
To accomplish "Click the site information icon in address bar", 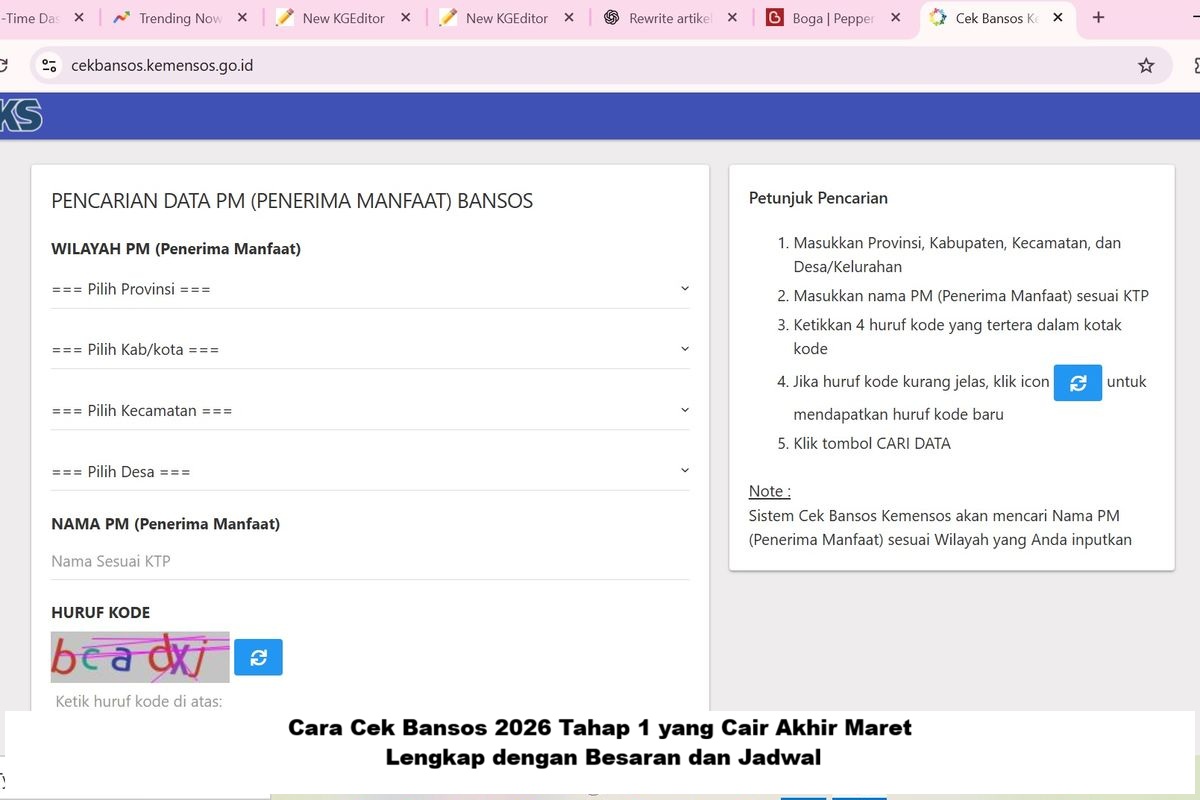I will click(47, 66).
